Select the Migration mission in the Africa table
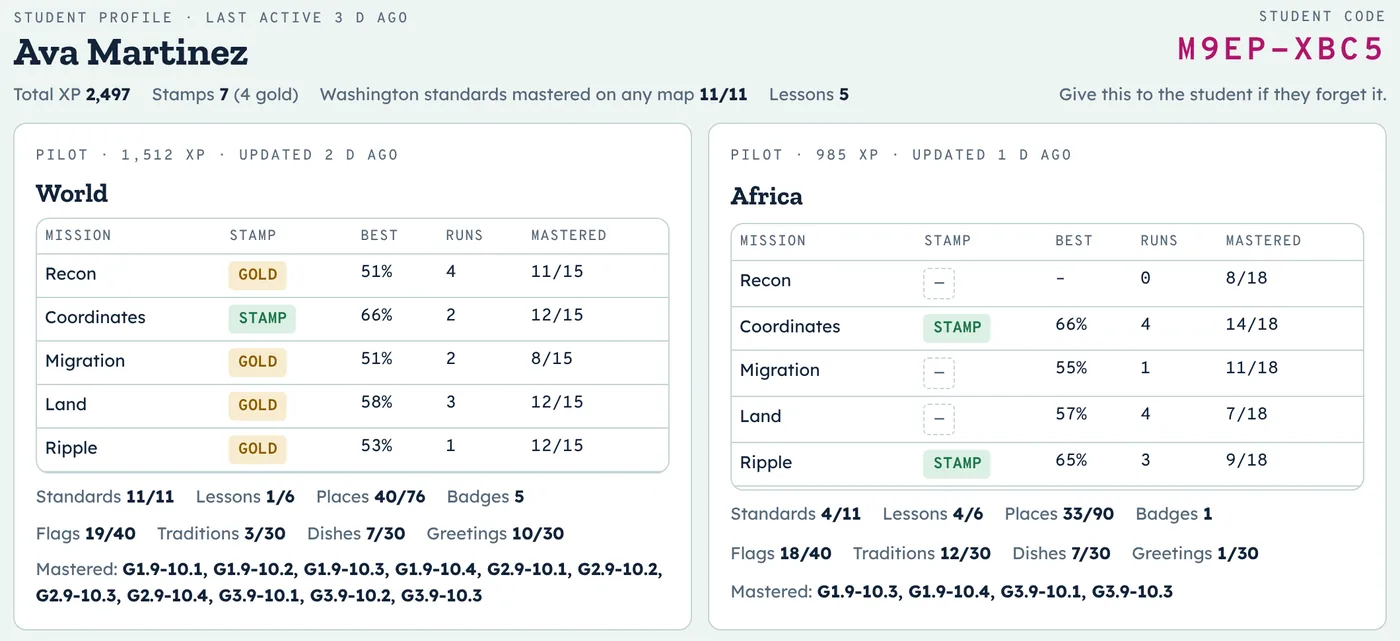 780,370
